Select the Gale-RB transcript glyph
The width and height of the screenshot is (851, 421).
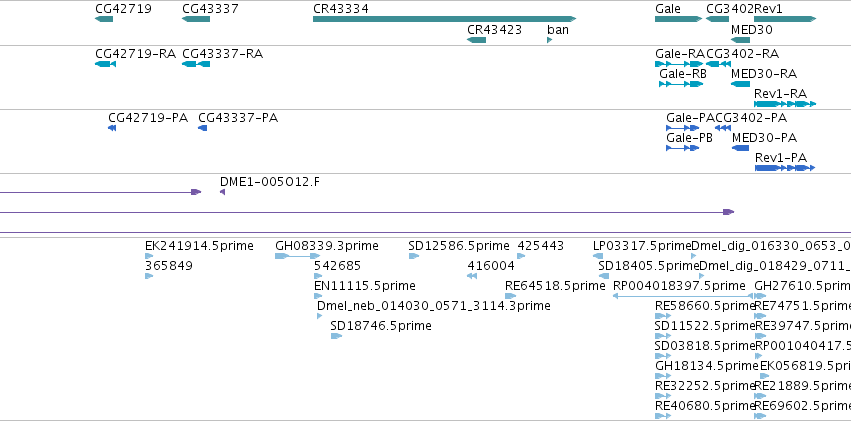tap(681, 84)
